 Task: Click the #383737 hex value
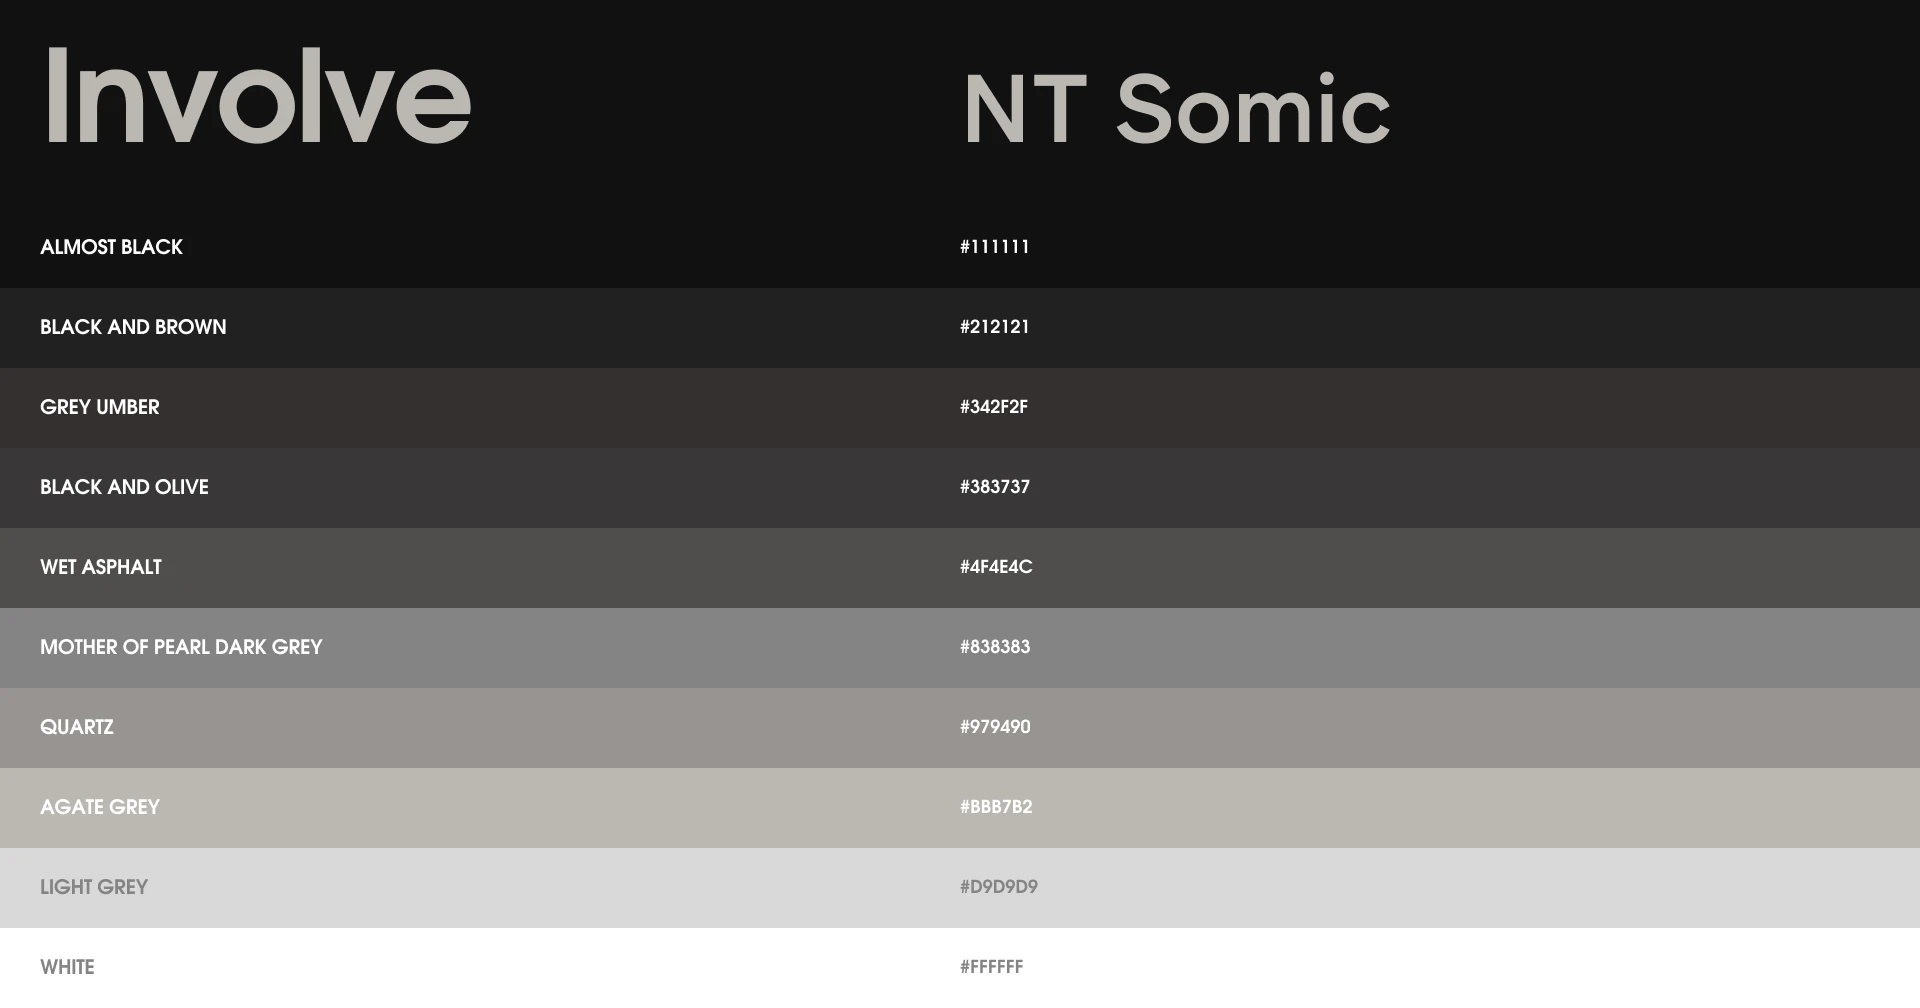994,487
